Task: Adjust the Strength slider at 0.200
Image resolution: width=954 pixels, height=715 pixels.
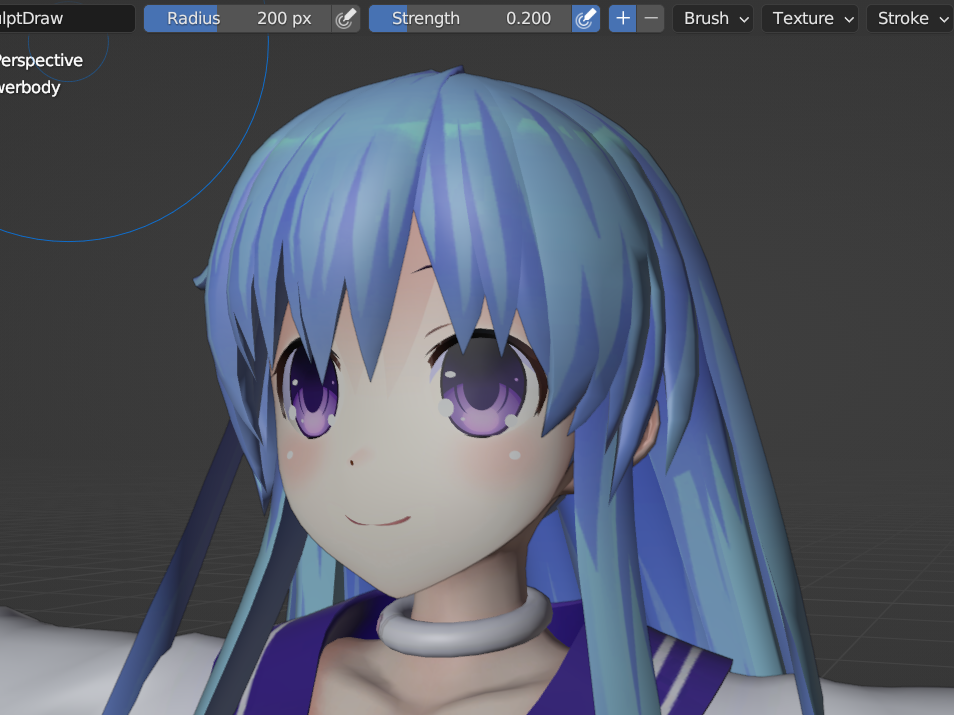Action: click(x=470, y=18)
